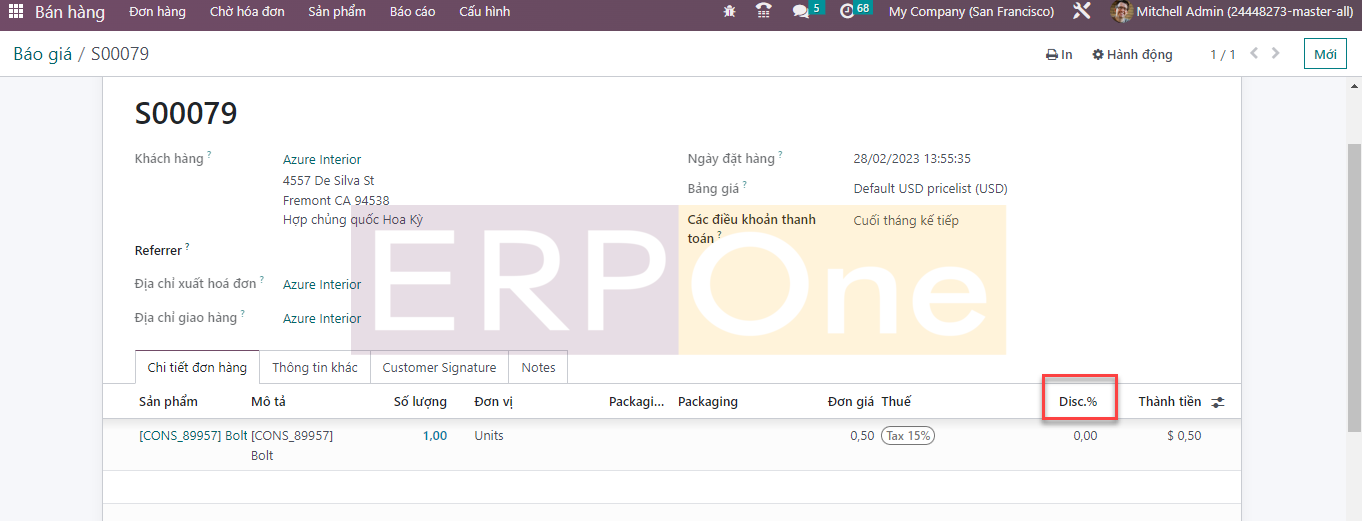Viewport: 1362px width, 521px height.
Task: Click the In print button
Action: tap(1059, 55)
